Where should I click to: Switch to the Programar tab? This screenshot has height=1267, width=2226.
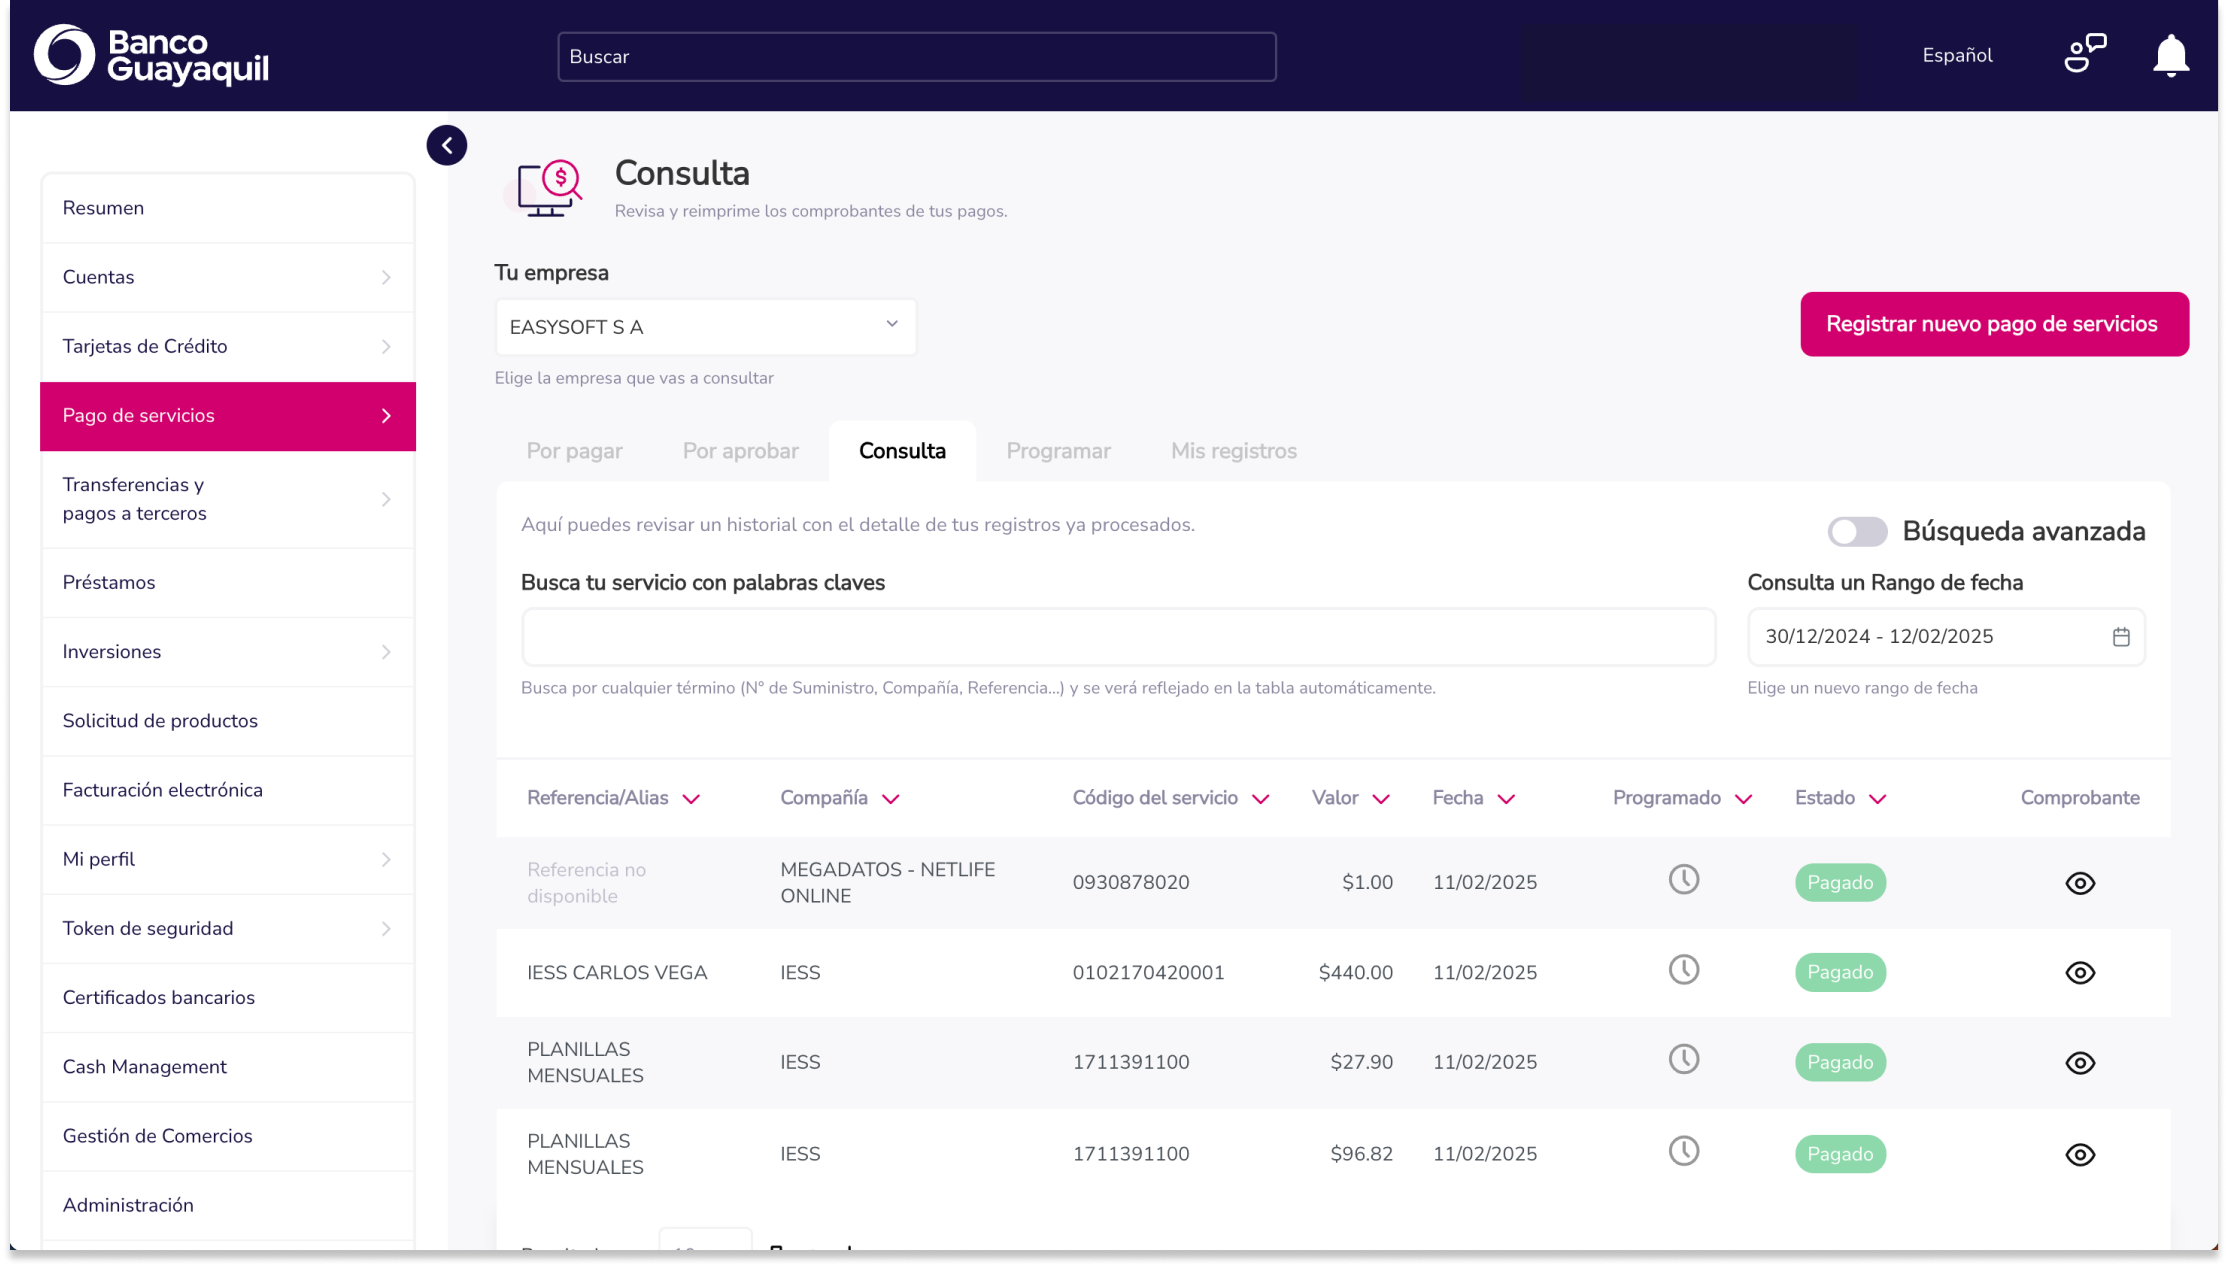click(x=1058, y=451)
